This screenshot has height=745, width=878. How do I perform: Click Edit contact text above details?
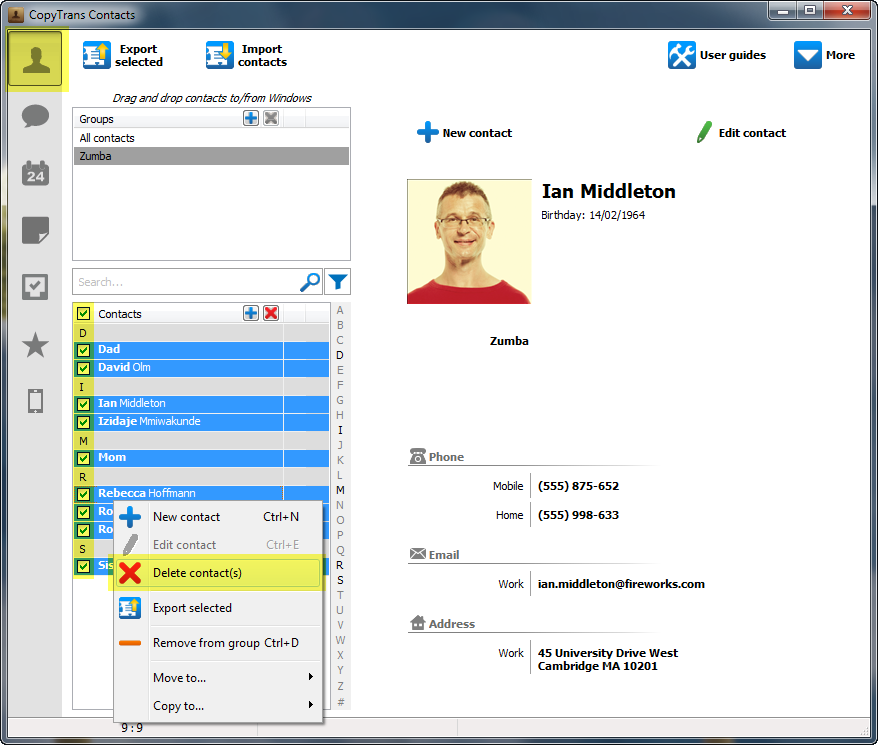[752, 133]
